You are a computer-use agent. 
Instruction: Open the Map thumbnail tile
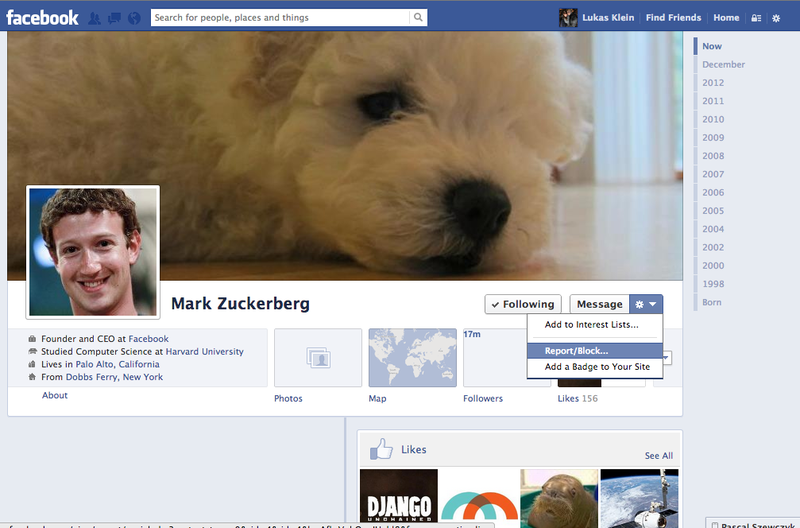pos(413,358)
